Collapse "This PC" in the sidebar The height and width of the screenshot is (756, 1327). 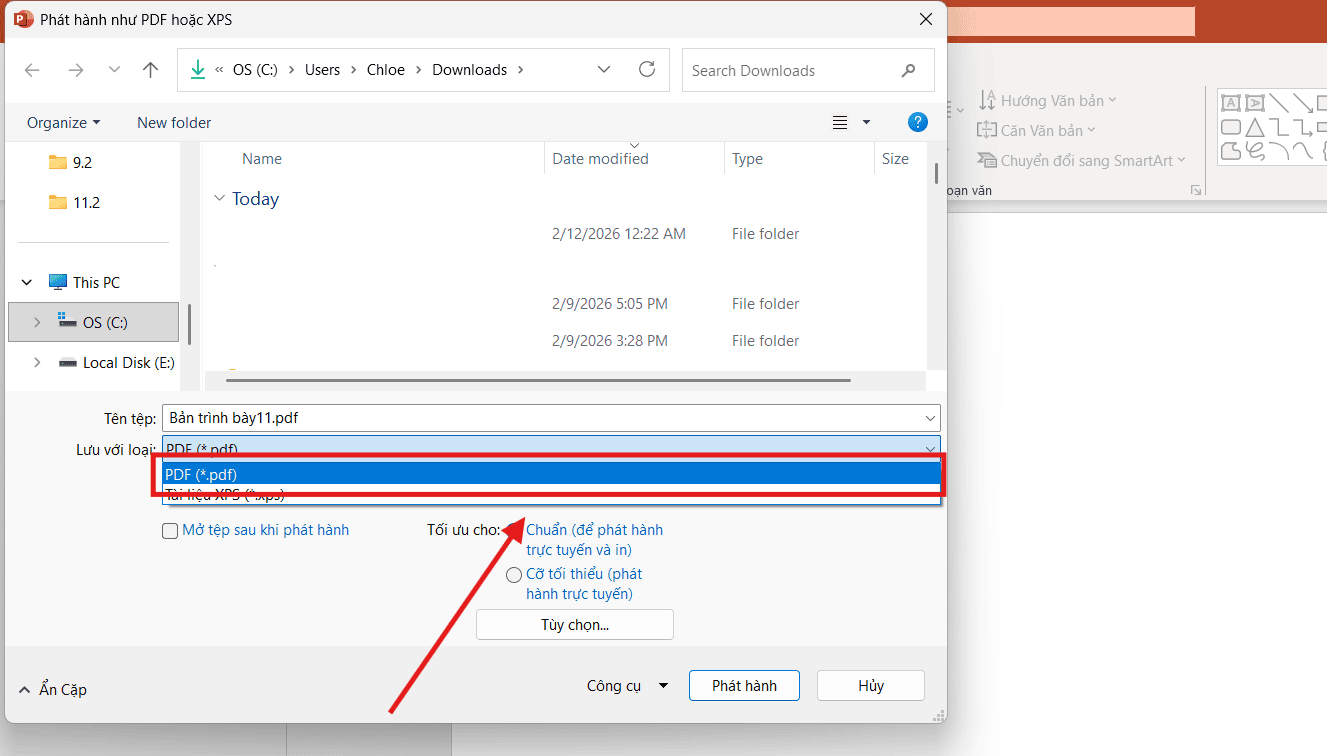(27, 281)
